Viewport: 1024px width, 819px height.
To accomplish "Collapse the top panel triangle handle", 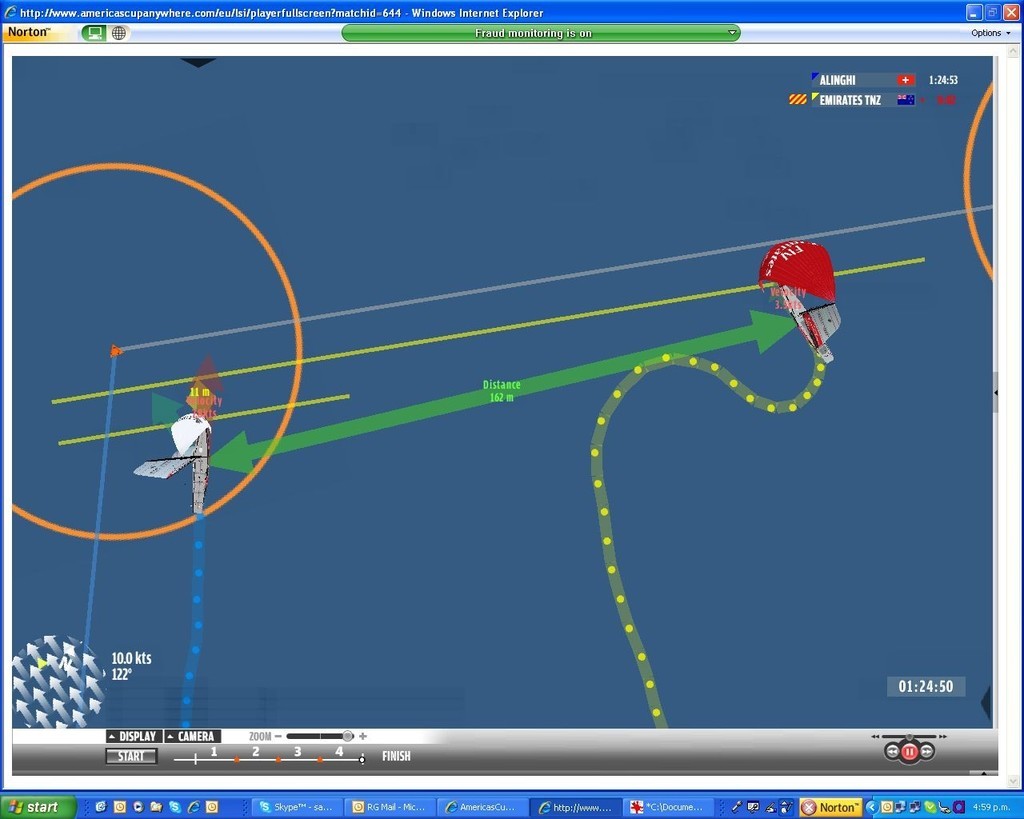I will pyautogui.click(x=198, y=63).
